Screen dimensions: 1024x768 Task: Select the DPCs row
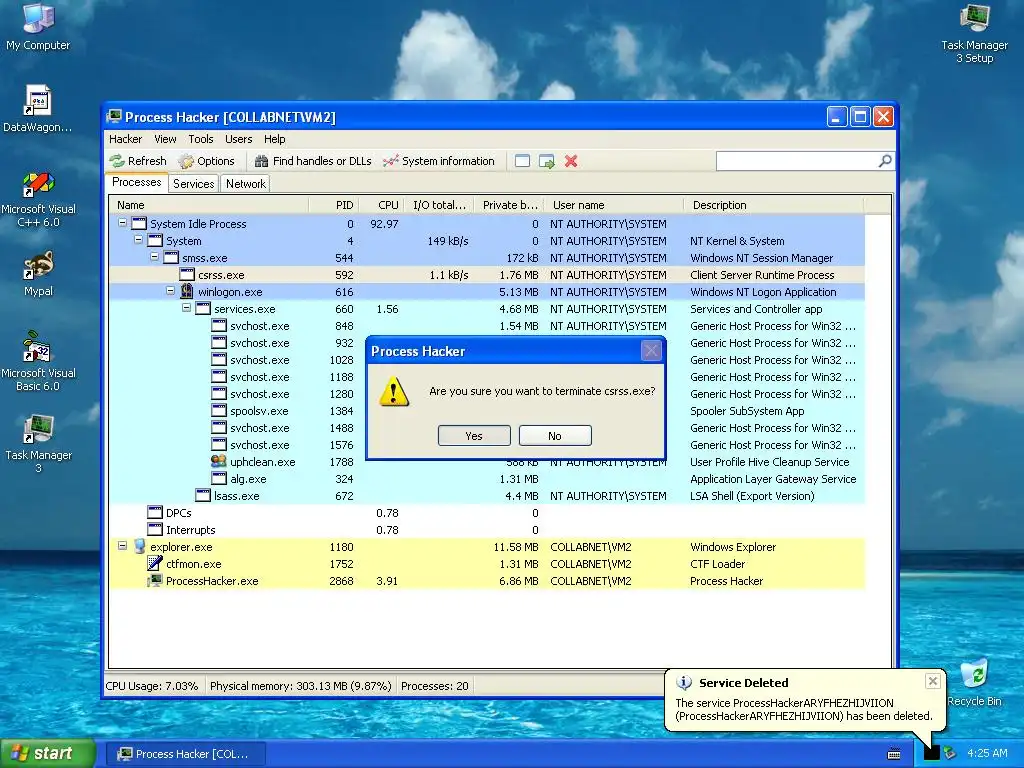[487, 513]
